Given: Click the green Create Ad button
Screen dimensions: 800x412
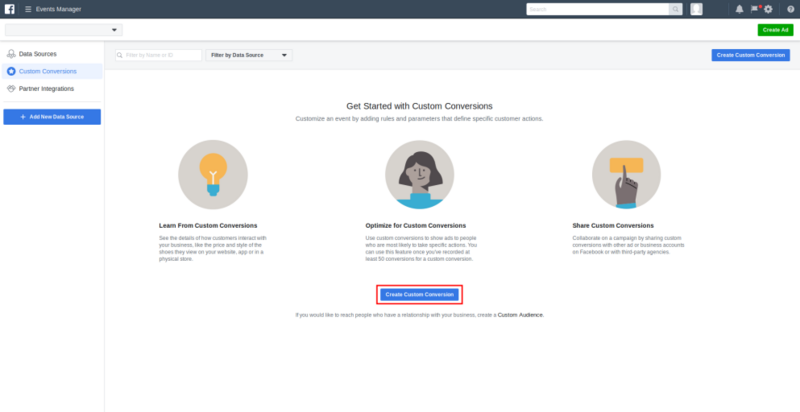Looking at the screenshot, I should [775, 30].
